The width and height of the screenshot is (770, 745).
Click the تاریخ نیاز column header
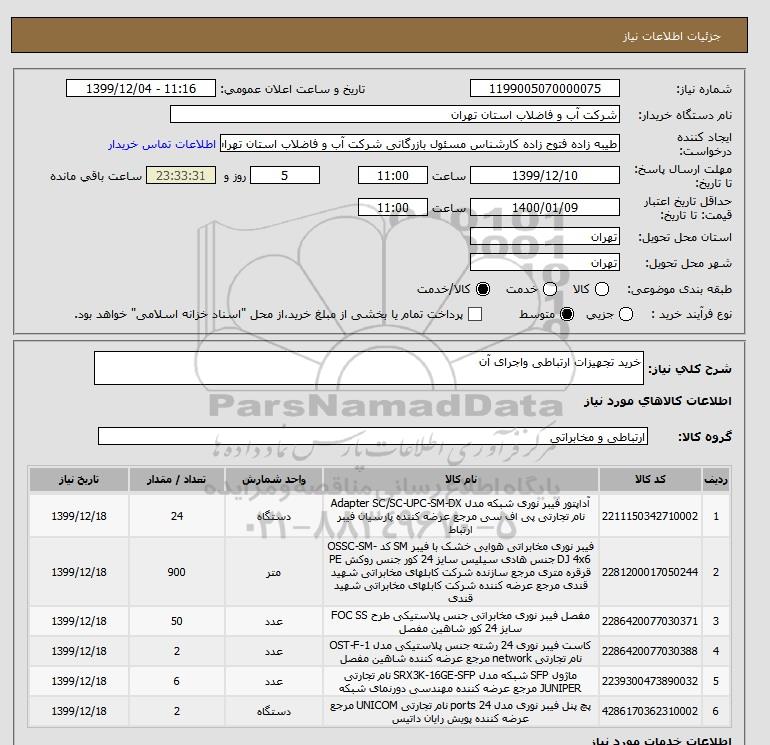79,479
